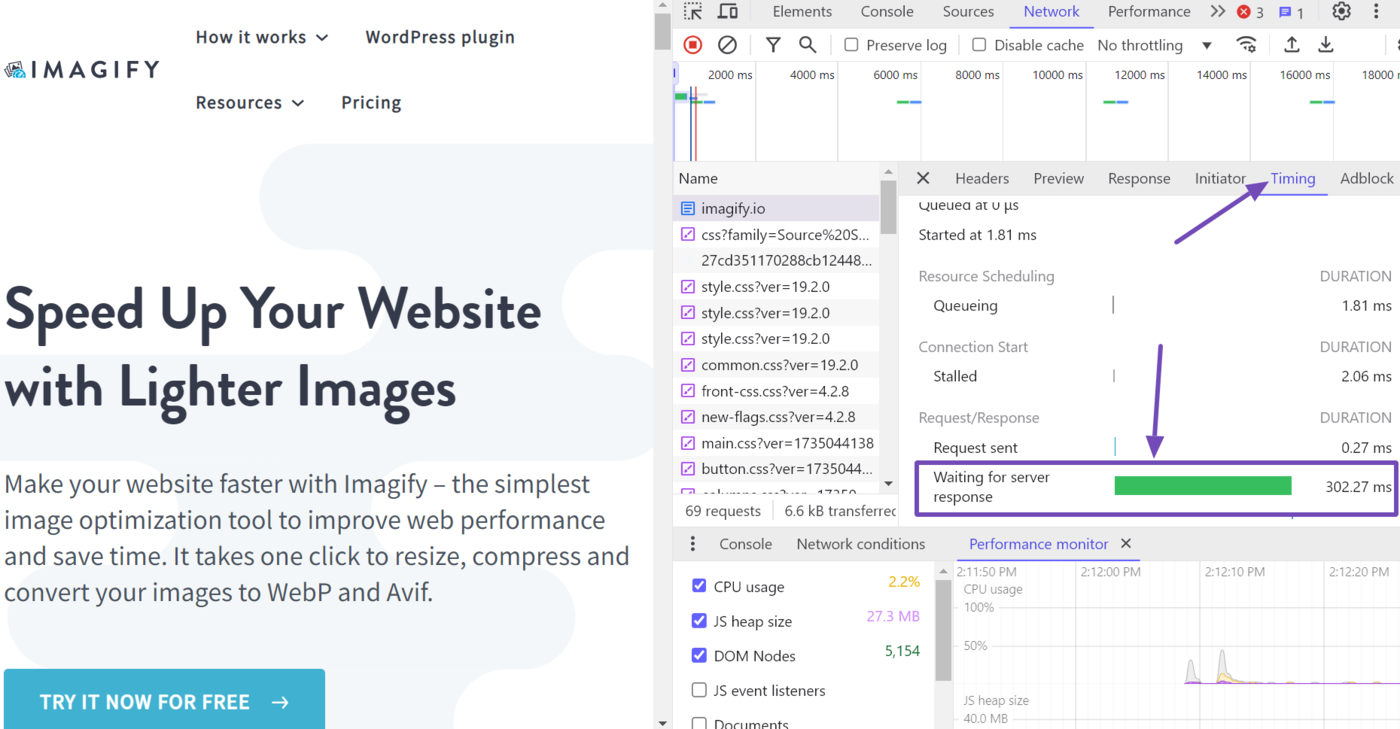Uncheck the CPU usage metric
The width and height of the screenshot is (1400, 729).
[699, 586]
